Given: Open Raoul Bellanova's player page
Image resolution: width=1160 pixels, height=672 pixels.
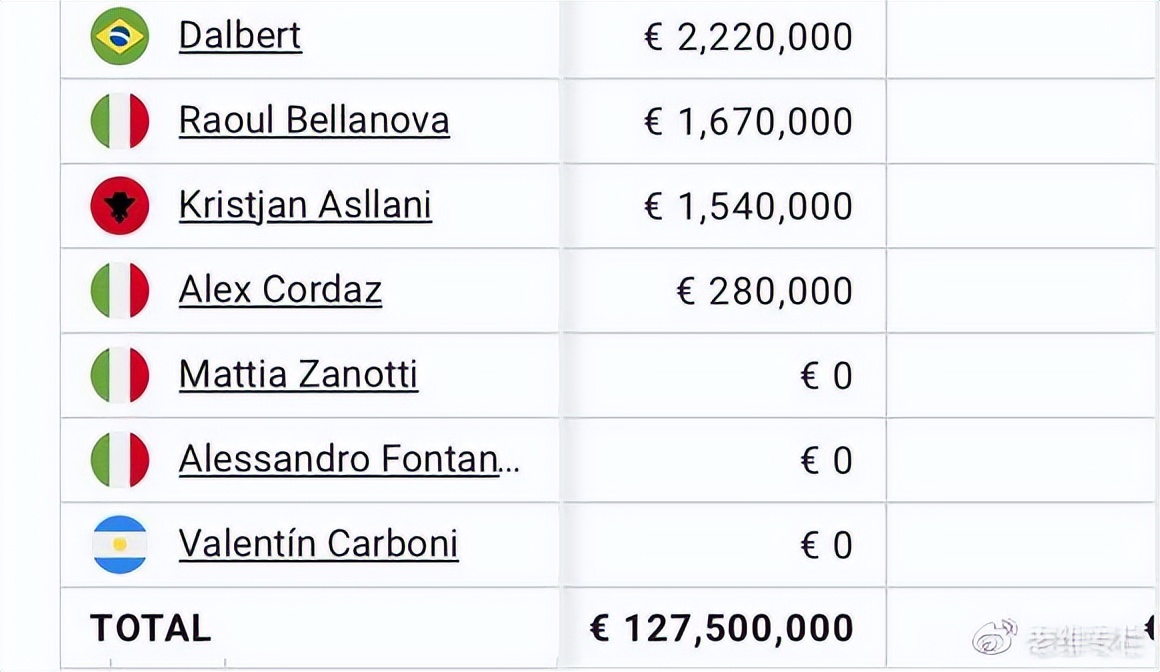Looking at the screenshot, I should click(314, 121).
